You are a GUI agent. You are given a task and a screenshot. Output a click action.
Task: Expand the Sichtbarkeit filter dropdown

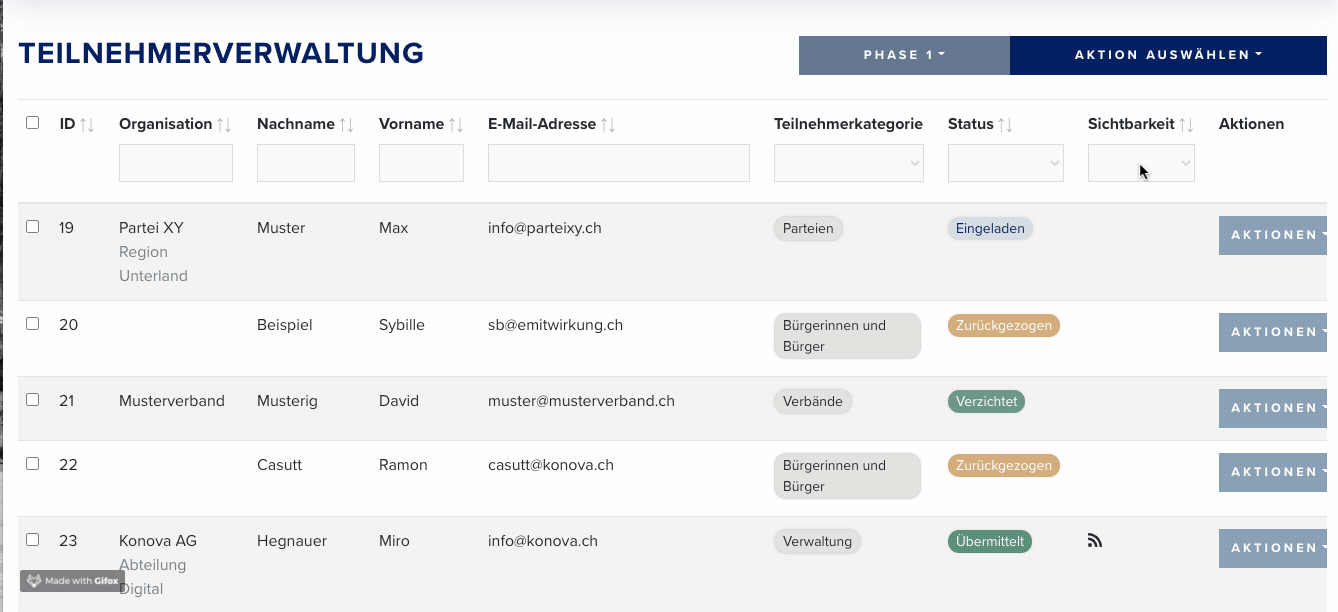click(1141, 163)
